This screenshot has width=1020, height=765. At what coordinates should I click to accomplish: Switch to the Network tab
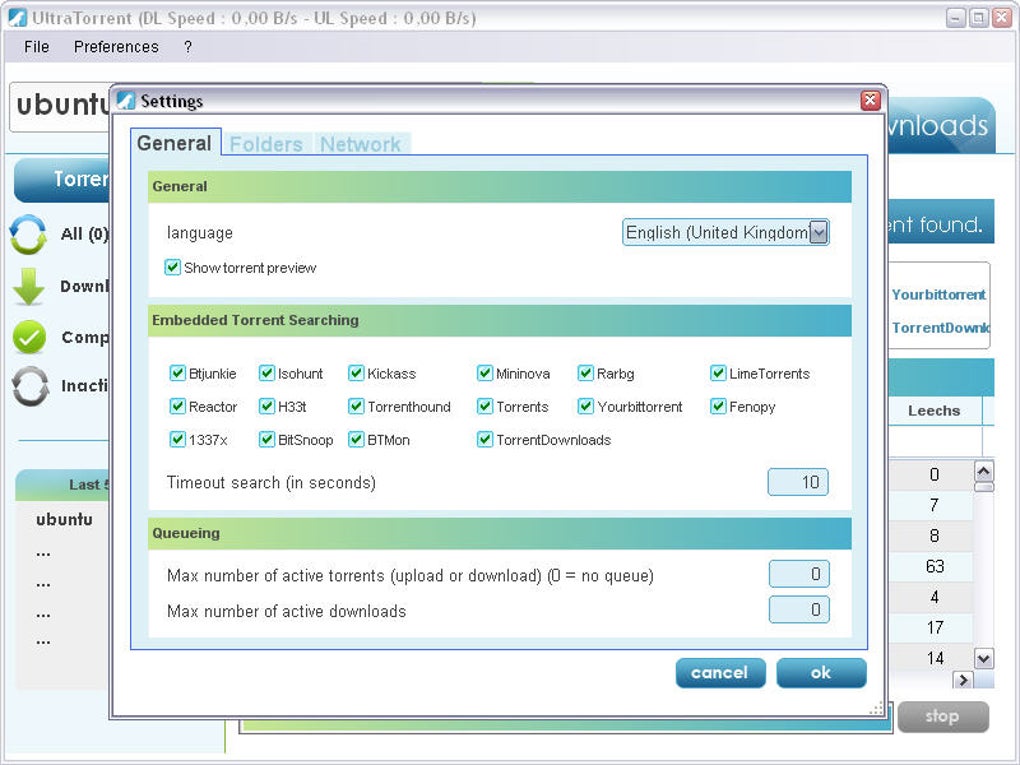point(360,144)
